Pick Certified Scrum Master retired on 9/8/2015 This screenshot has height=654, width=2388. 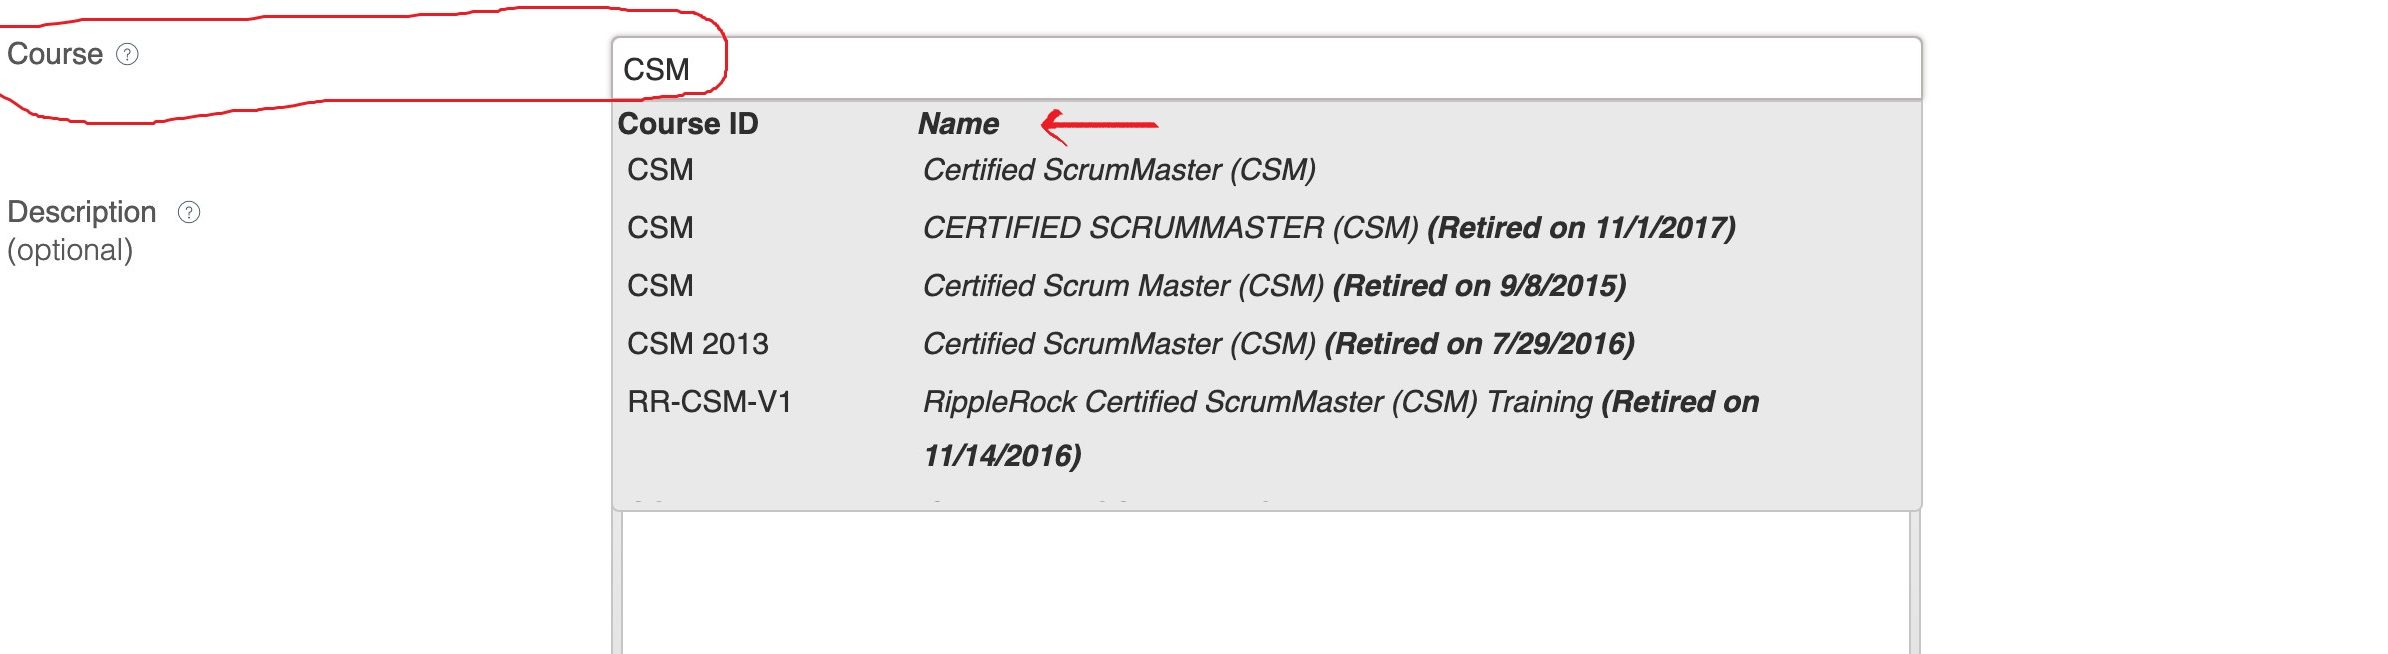pos(1273,286)
